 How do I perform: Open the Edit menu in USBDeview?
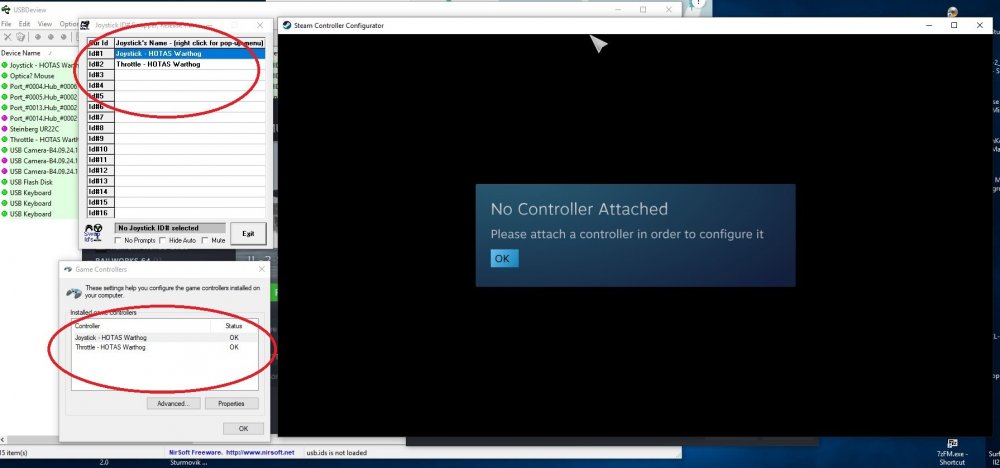24,24
